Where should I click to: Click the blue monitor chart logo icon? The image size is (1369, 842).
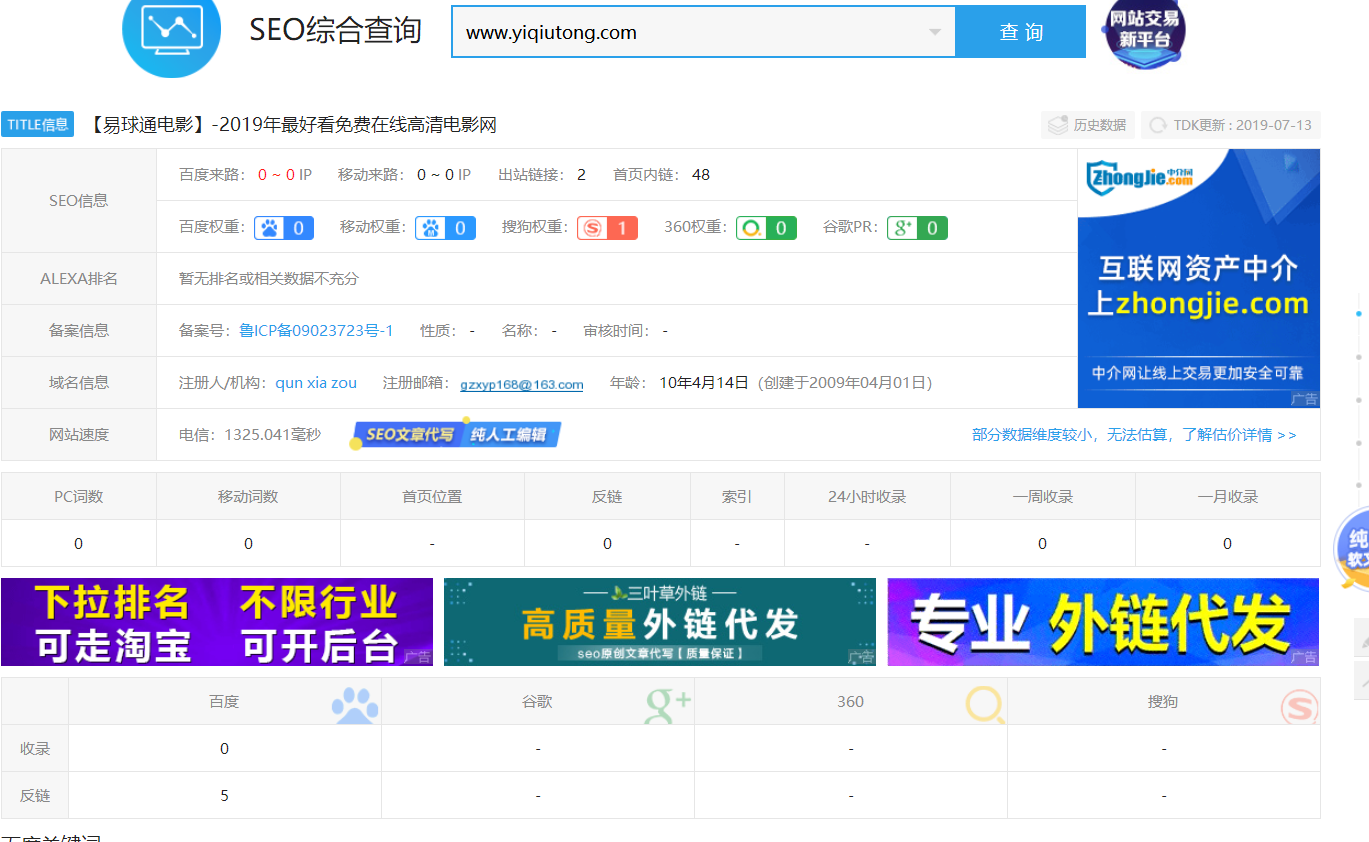point(171,30)
